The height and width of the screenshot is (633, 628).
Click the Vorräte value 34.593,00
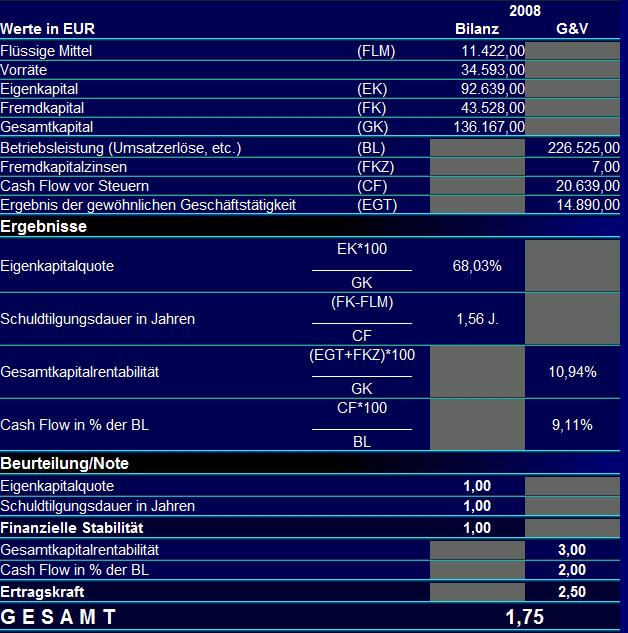pos(493,70)
